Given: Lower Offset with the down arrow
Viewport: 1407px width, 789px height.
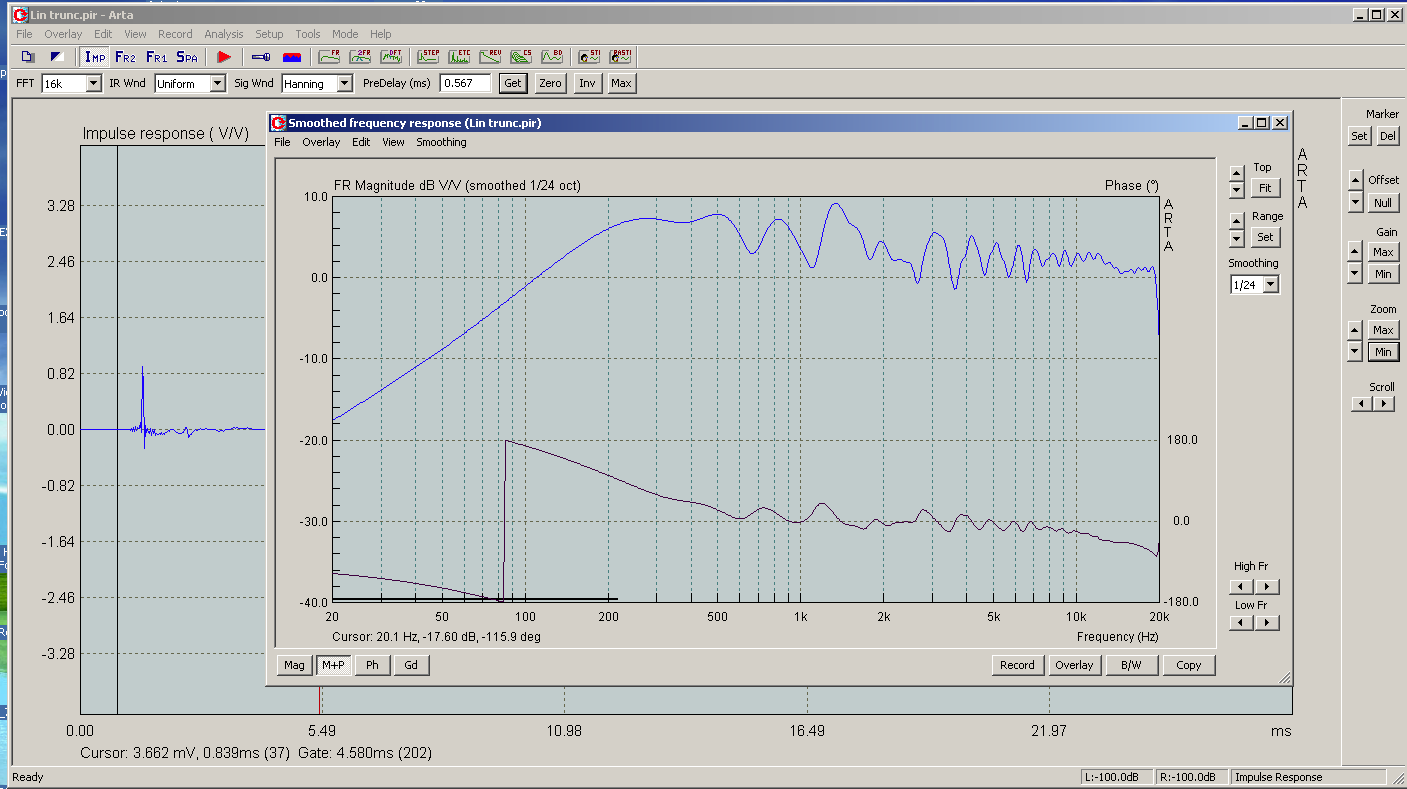Looking at the screenshot, I should pyautogui.click(x=1355, y=202).
